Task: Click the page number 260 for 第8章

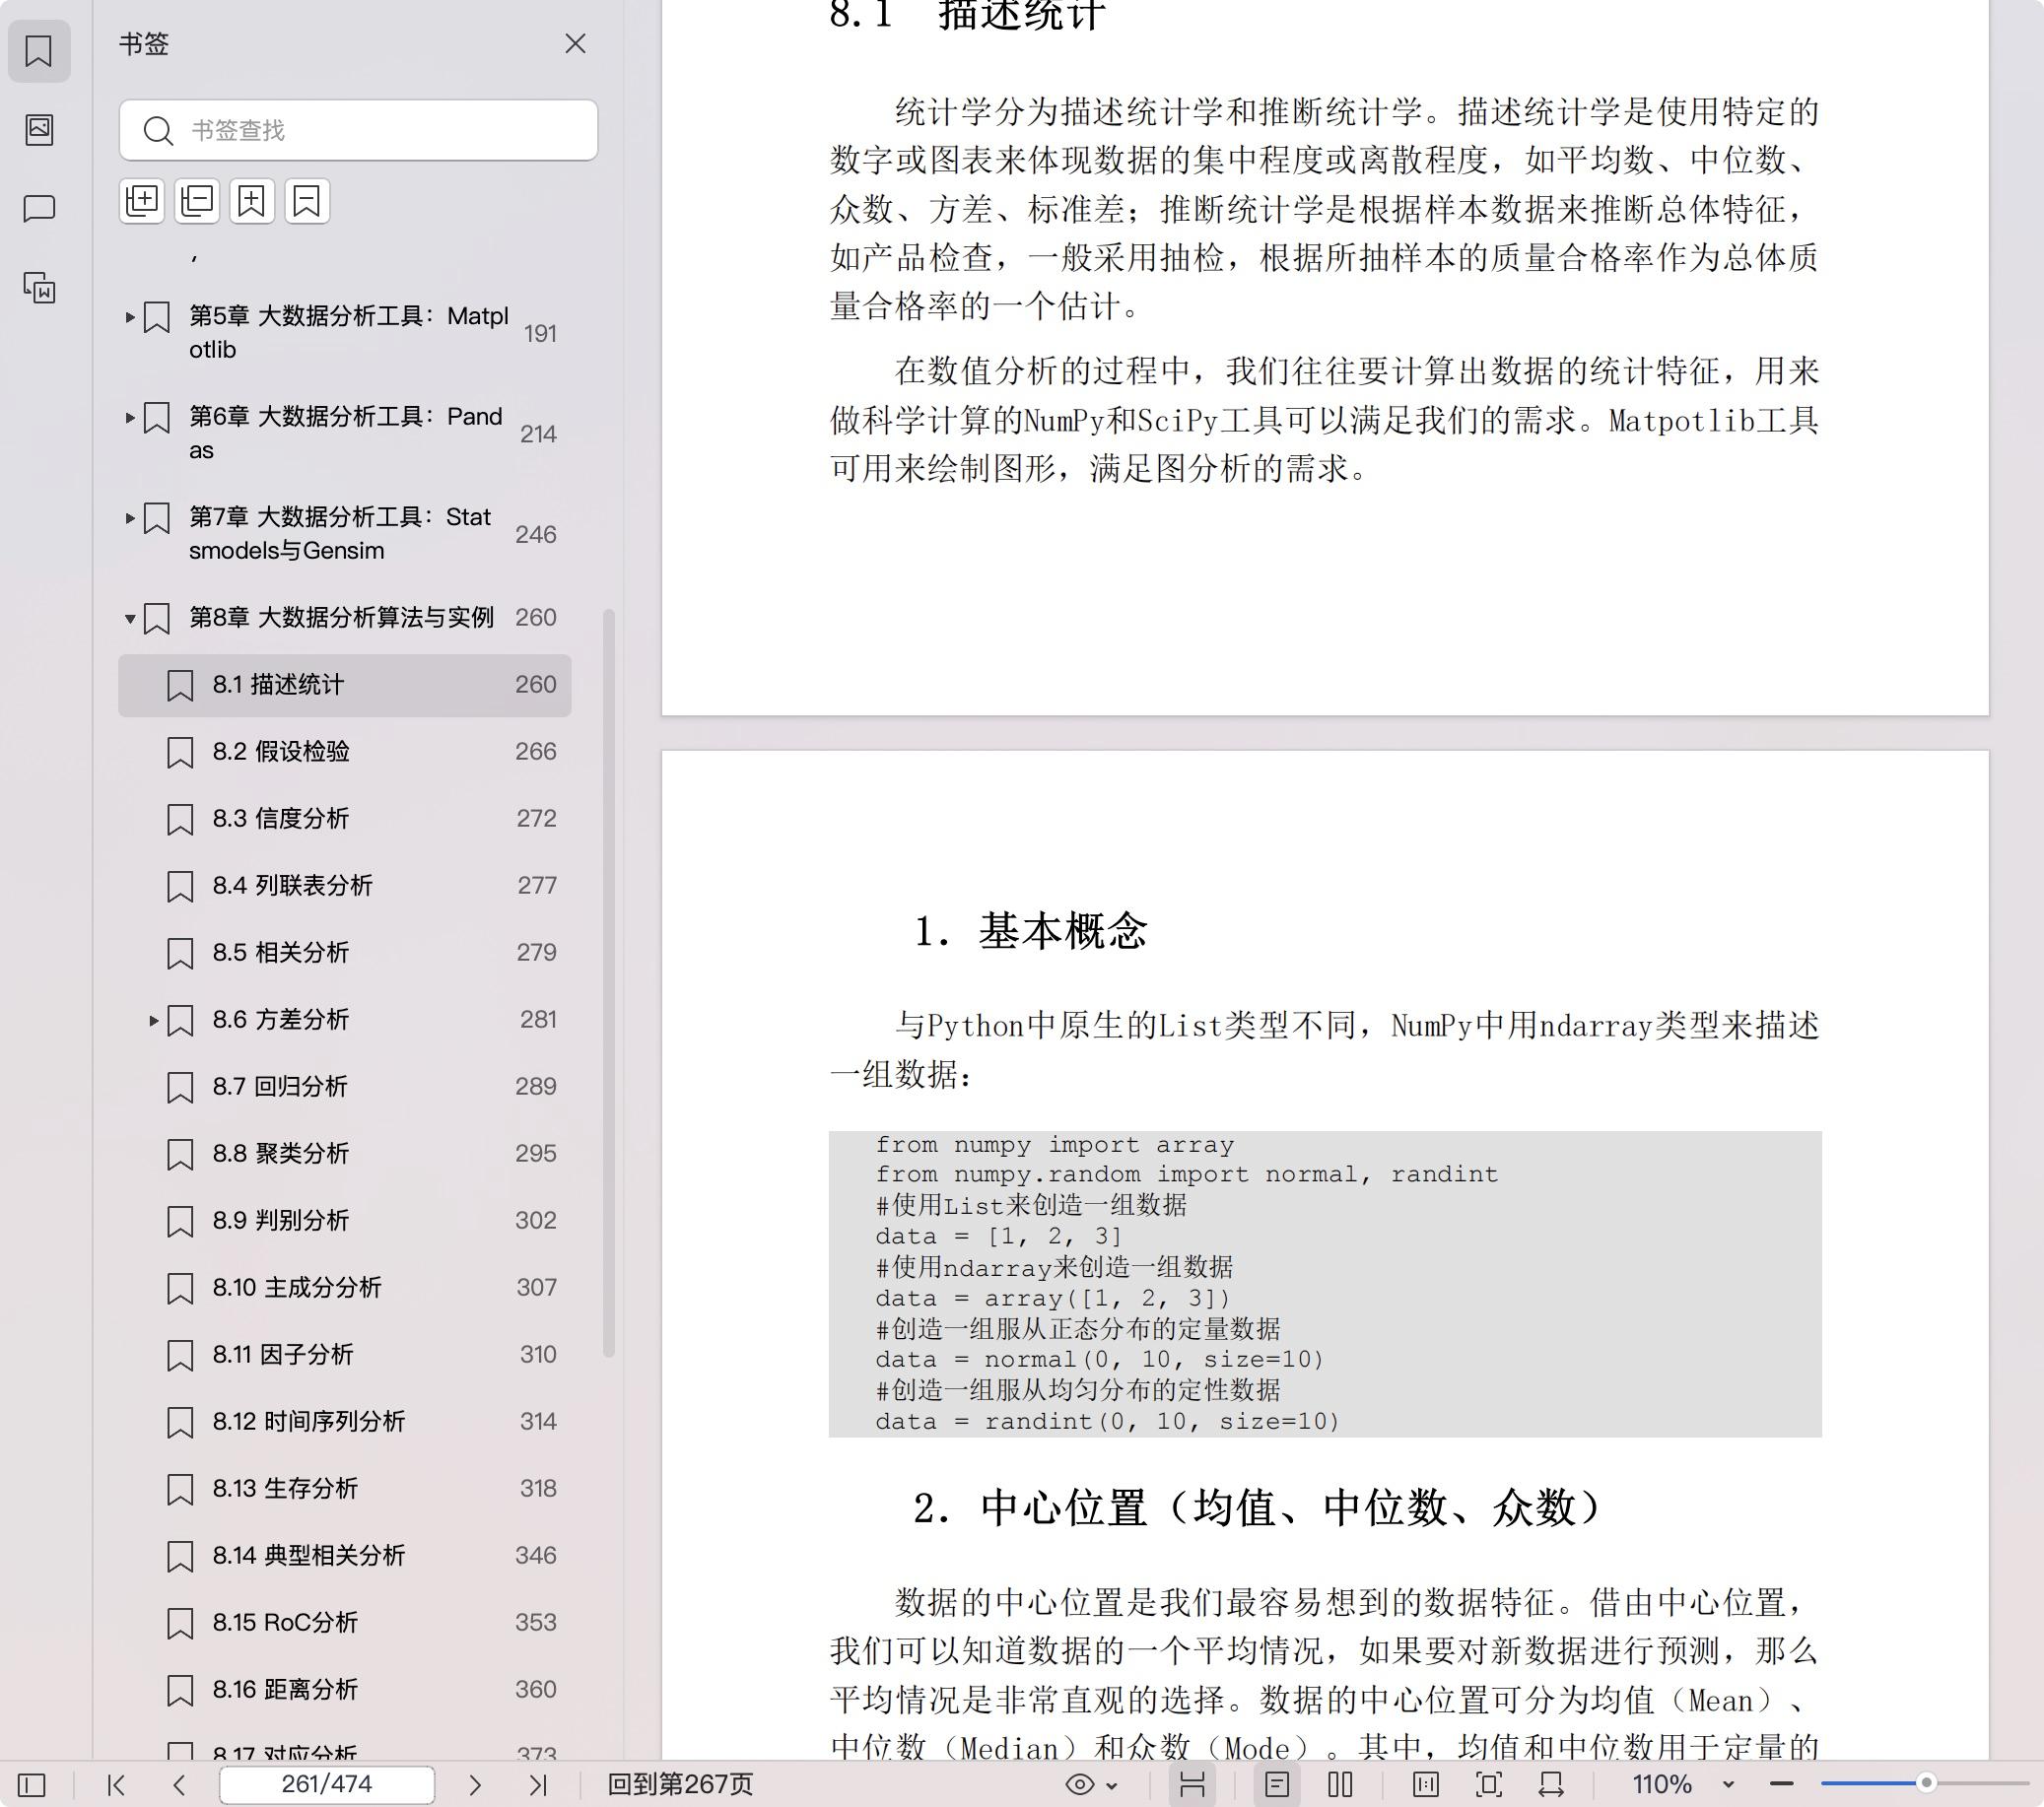Action: [536, 618]
